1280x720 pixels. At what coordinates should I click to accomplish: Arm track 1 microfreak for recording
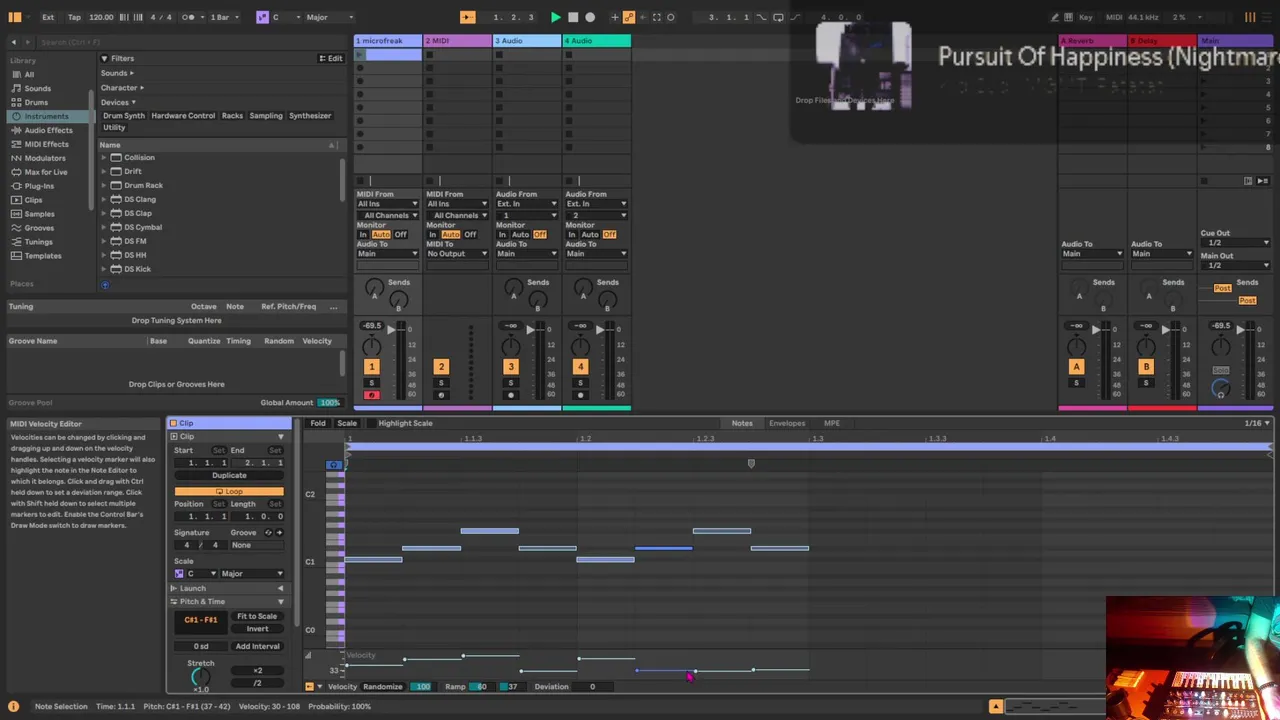point(371,395)
